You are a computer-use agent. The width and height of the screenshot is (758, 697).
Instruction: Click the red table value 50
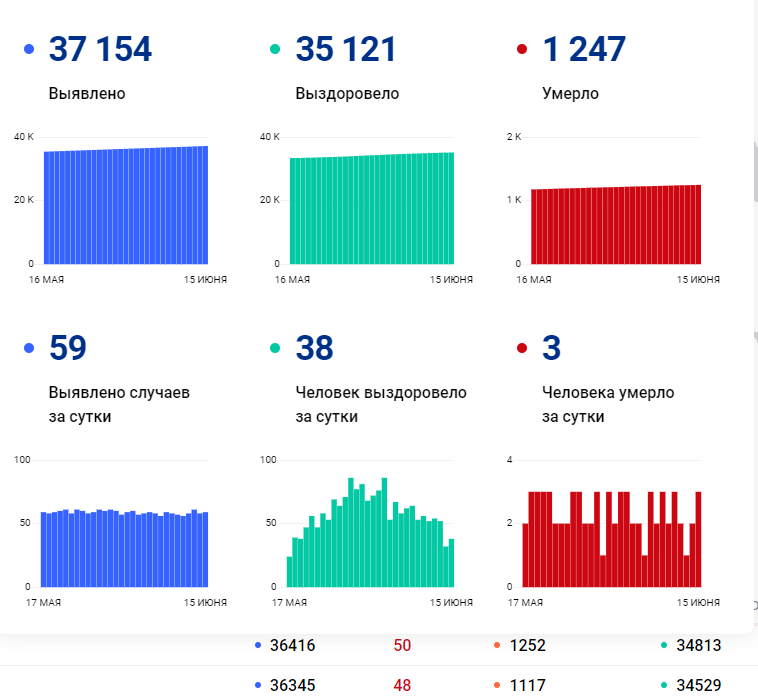click(x=402, y=645)
